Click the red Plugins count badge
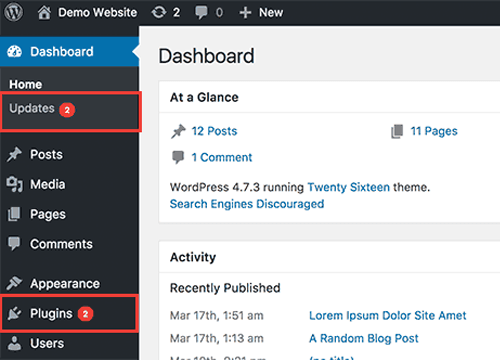The image size is (500, 360). 85,314
